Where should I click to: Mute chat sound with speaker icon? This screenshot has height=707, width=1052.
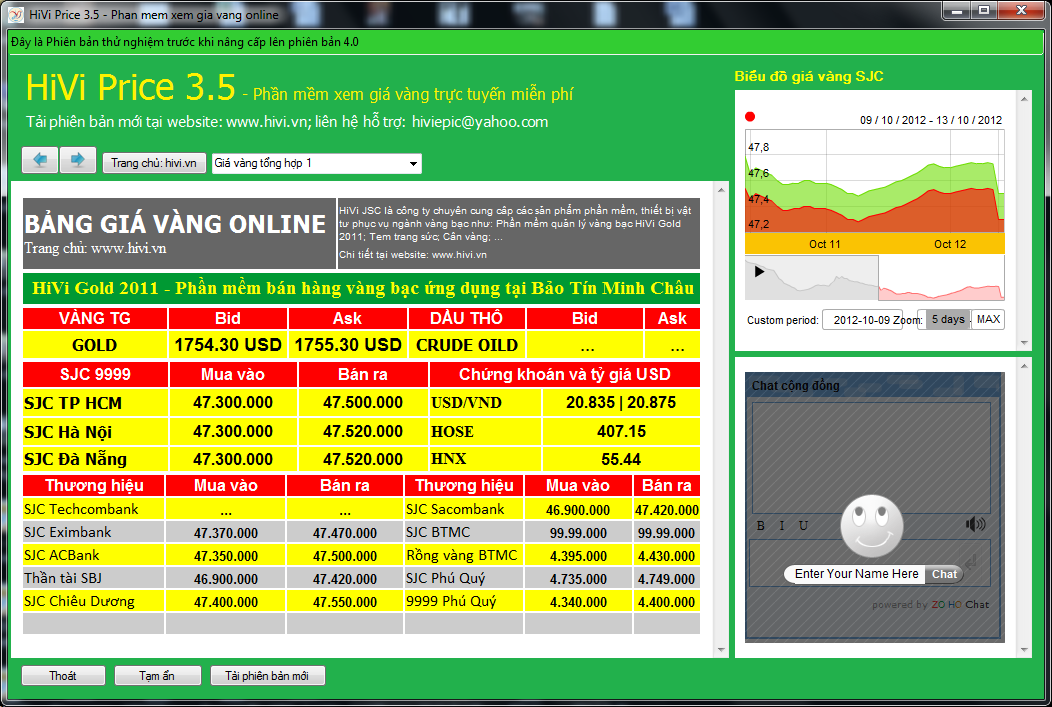click(976, 524)
